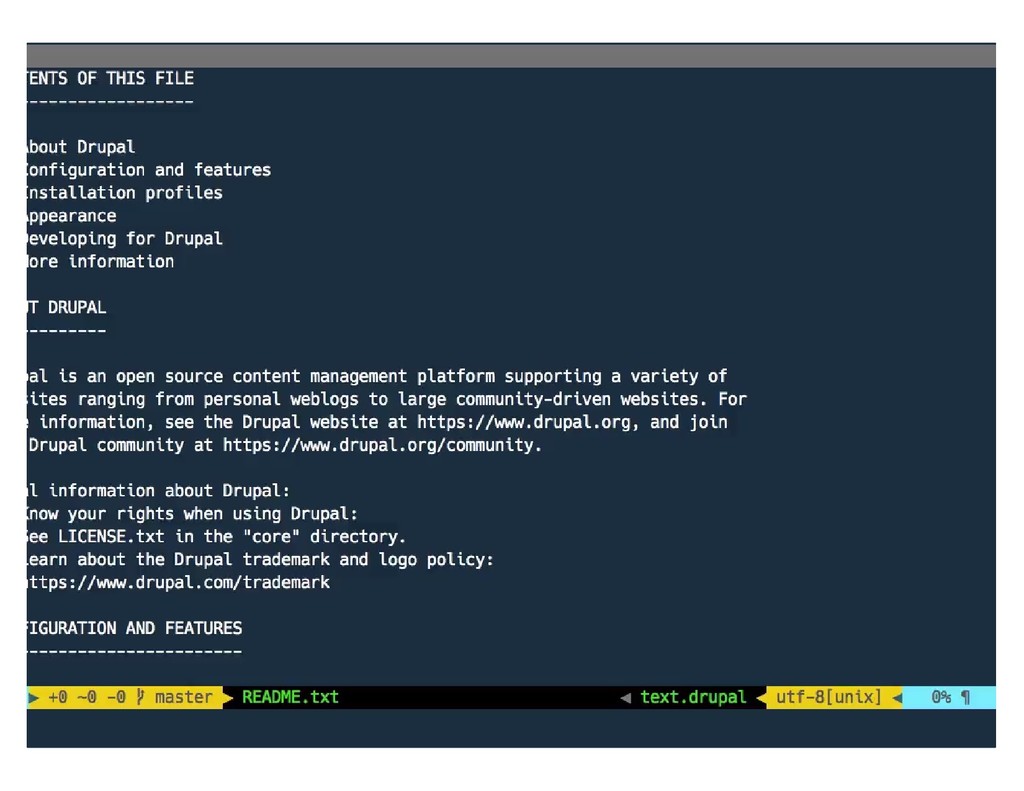Place the cursor on 'Installation profiles' line
The width and height of the screenshot is (1024, 791).
coord(125,193)
